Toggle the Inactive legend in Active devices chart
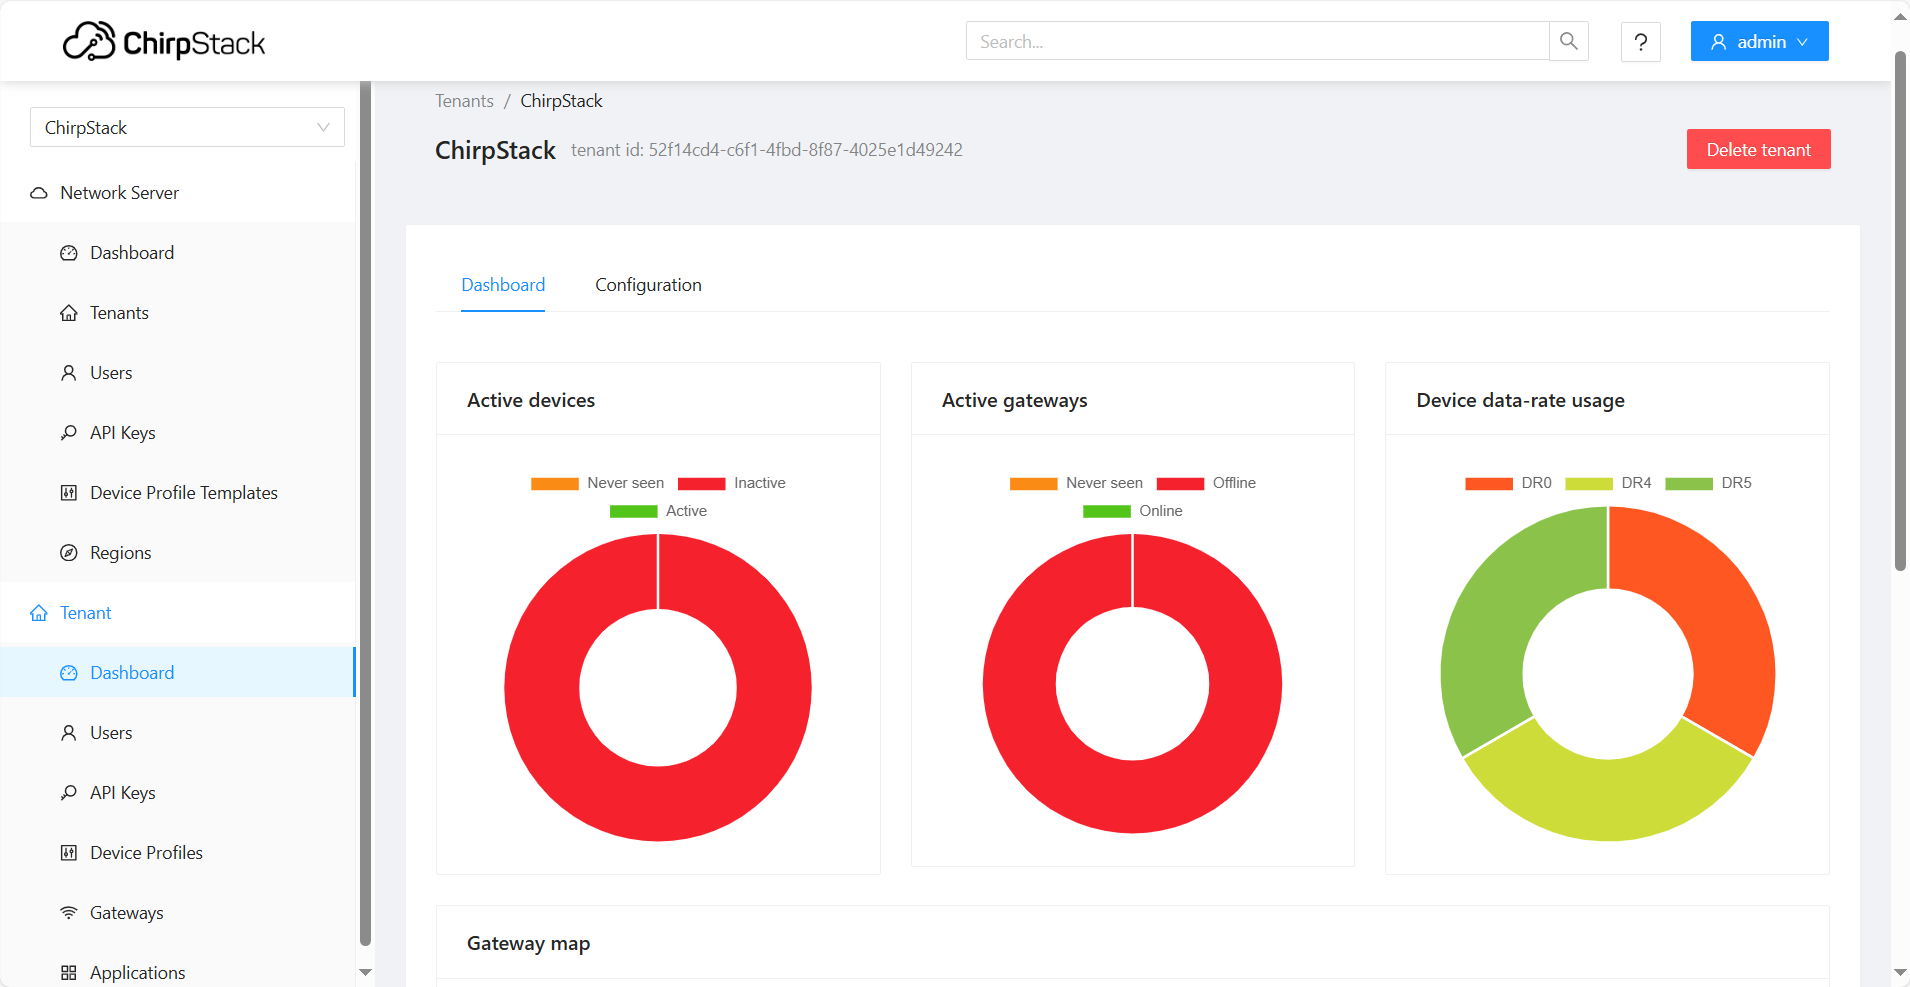Screen dimensions: 1910x987 tap(732, 483)
